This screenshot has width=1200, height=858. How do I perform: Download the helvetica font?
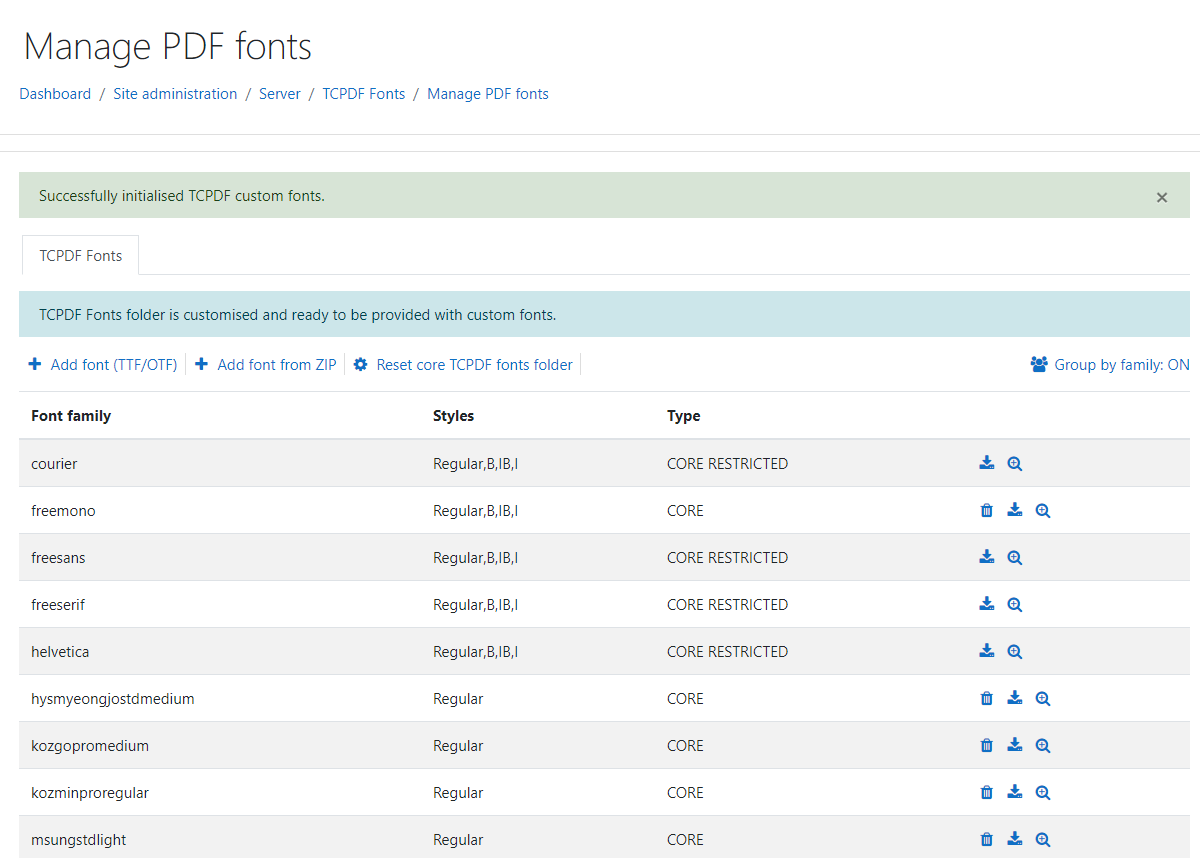[x=987, y=651]
